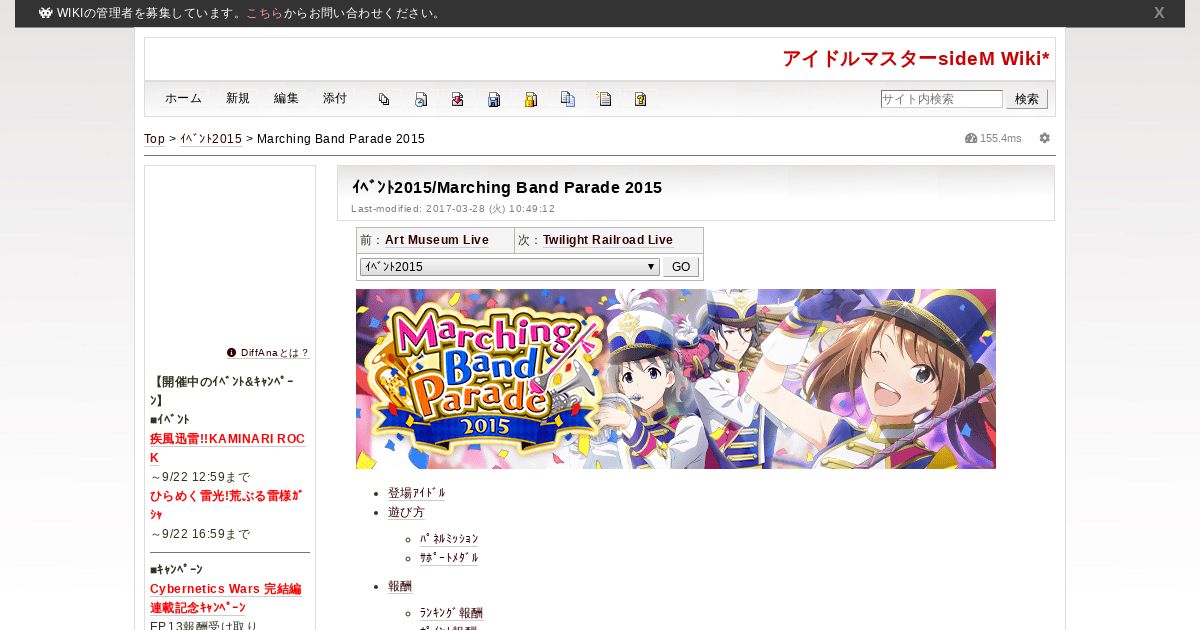
Task: Click the Last-modified date text
Action: 453,209
